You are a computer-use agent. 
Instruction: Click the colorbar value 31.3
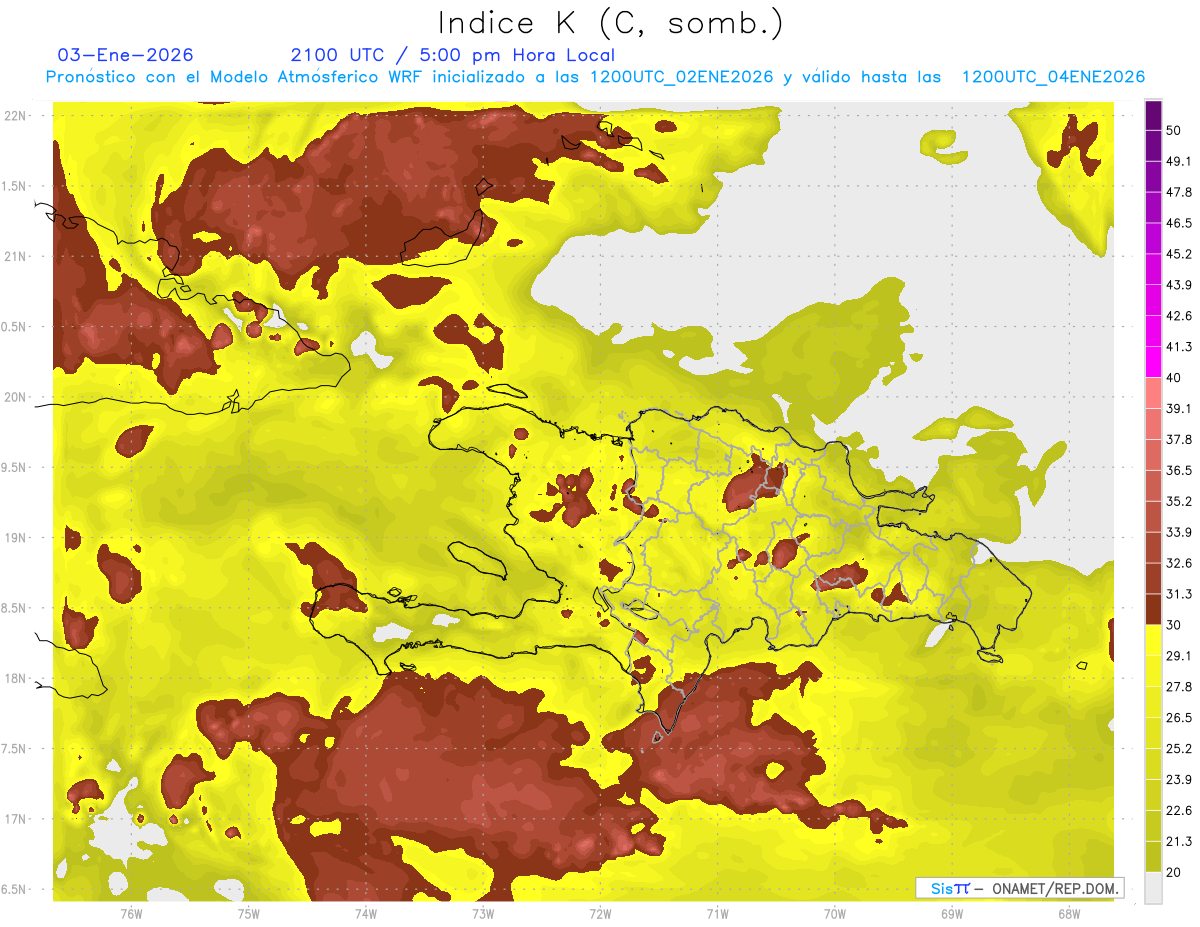coord(1180,594)
